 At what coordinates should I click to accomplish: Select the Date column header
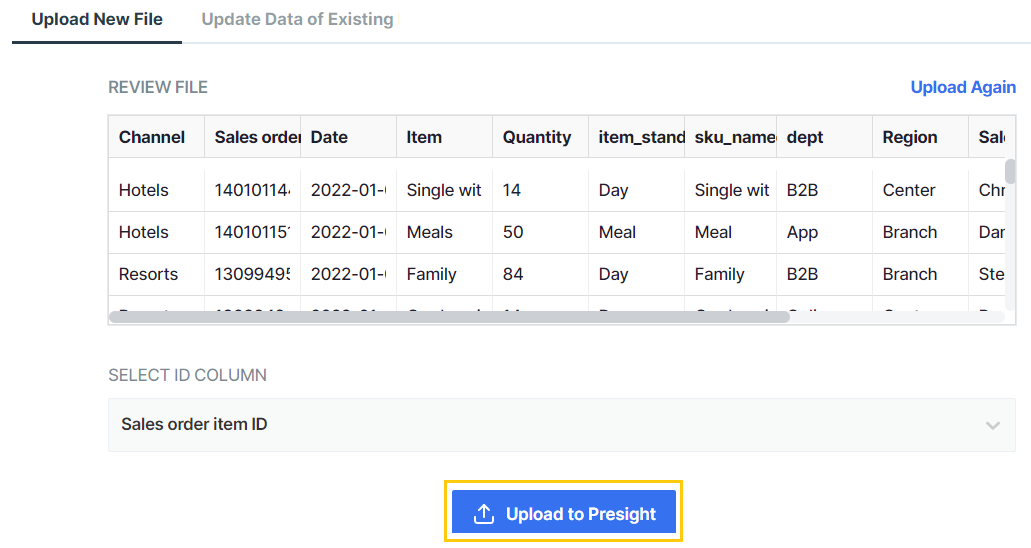tap(329, 137)
